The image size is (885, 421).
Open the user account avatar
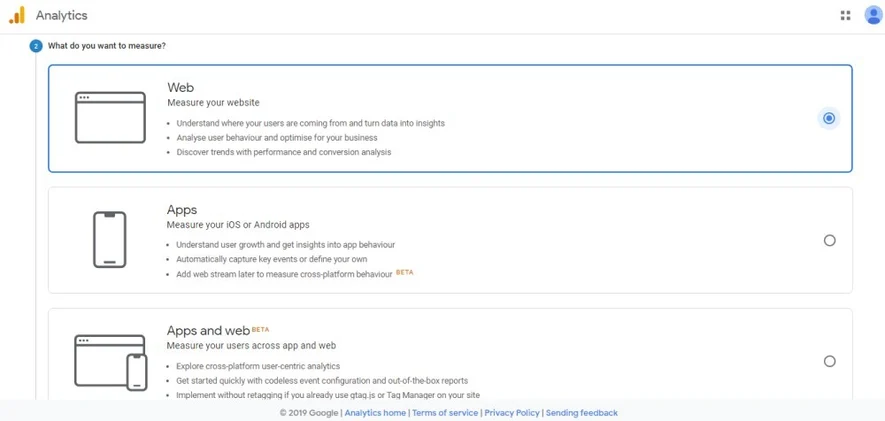pyautogui.click(x=873, y=15)
